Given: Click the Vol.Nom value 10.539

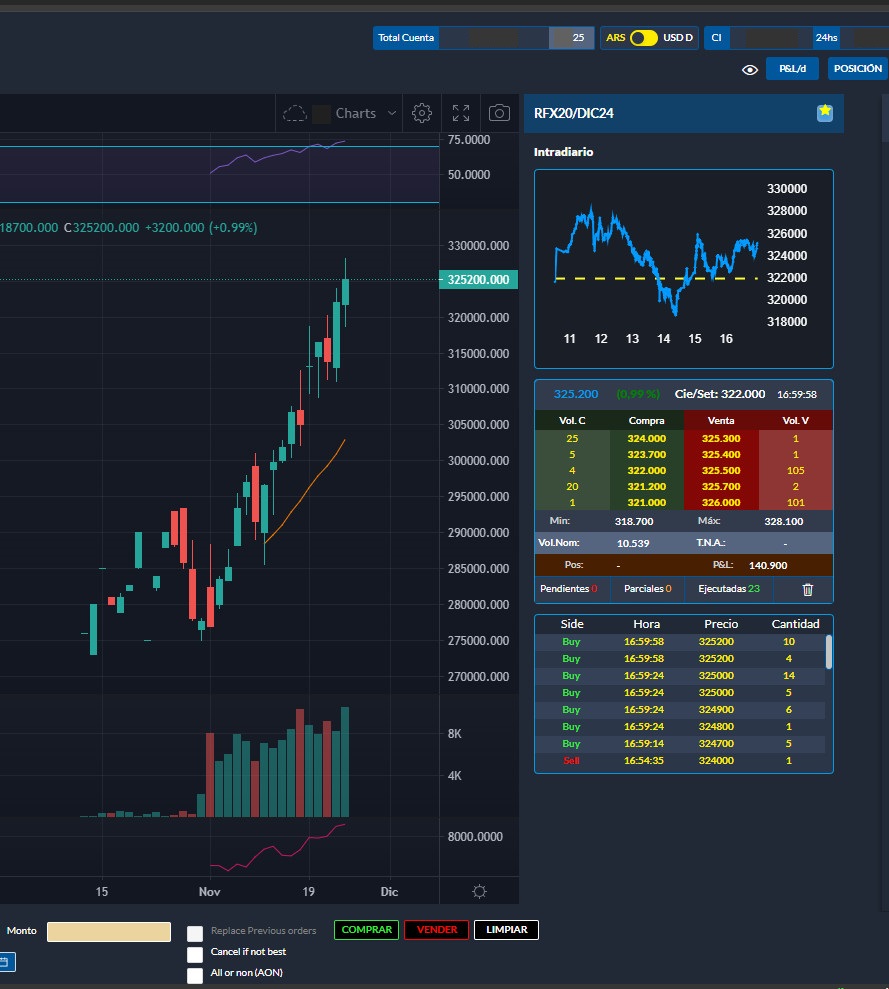Looking at the screenshot, I should (633, 544).
